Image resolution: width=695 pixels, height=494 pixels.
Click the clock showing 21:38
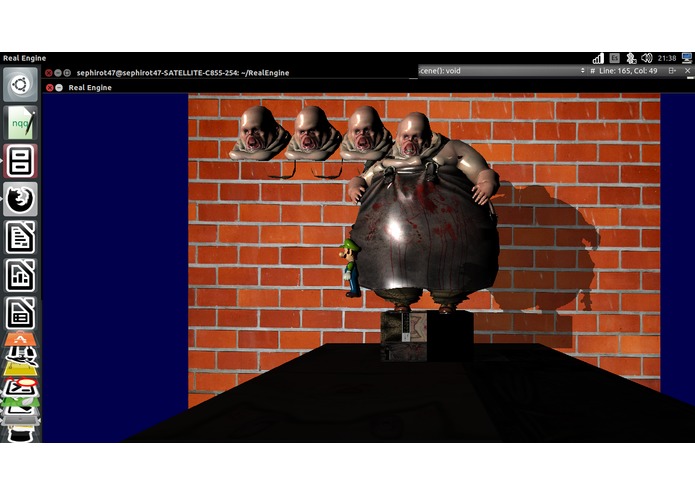coord(667,58)
